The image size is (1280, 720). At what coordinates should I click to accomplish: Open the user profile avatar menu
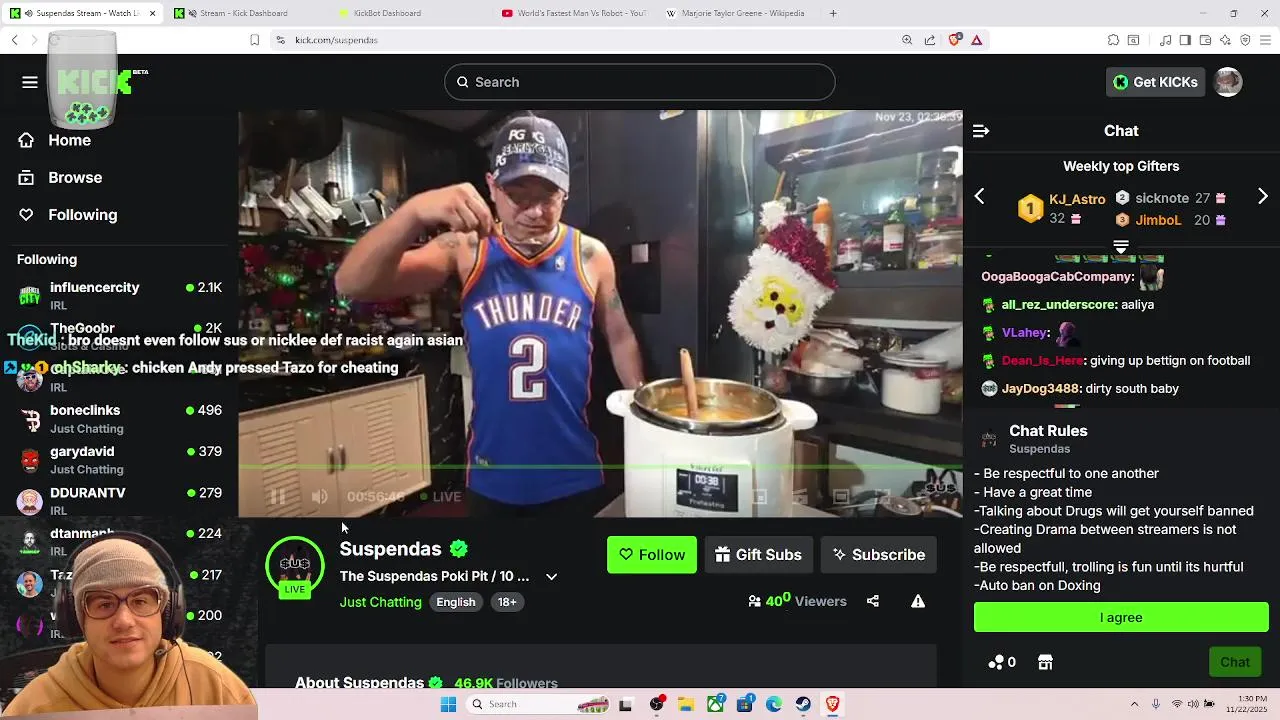[x=1228, y=82]
